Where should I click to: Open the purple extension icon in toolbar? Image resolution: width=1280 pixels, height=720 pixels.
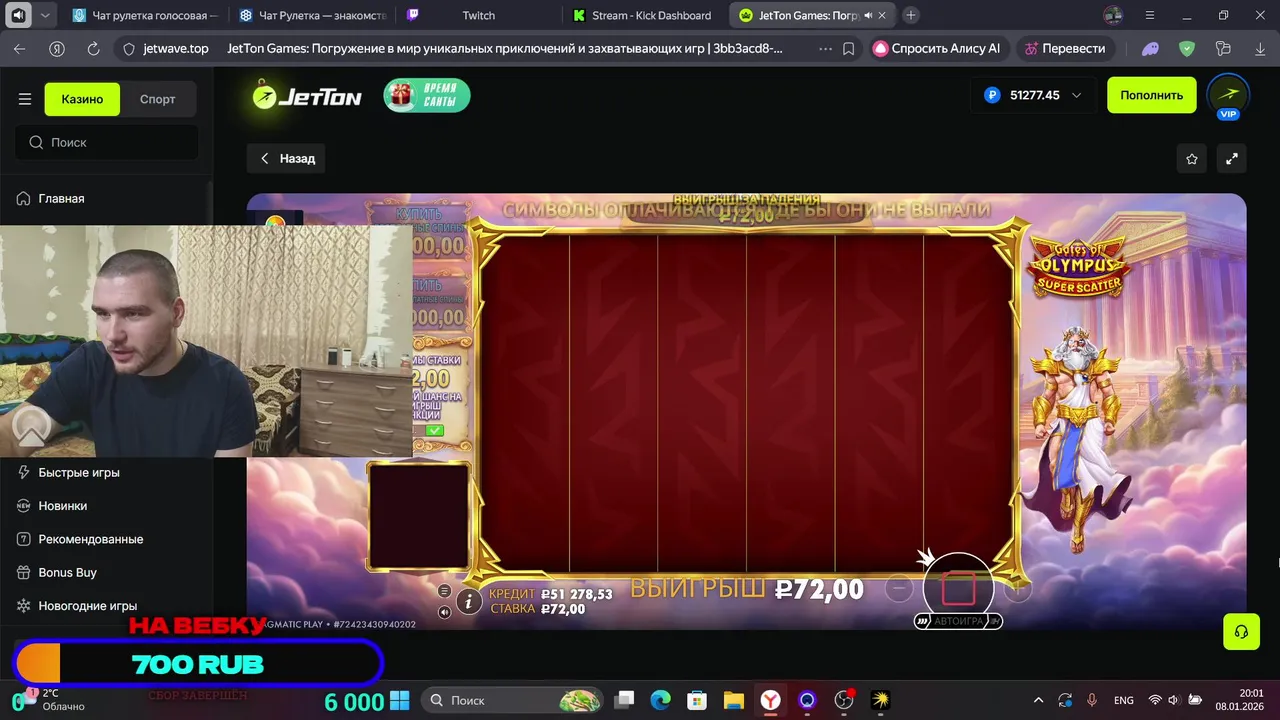(1150, 48)
